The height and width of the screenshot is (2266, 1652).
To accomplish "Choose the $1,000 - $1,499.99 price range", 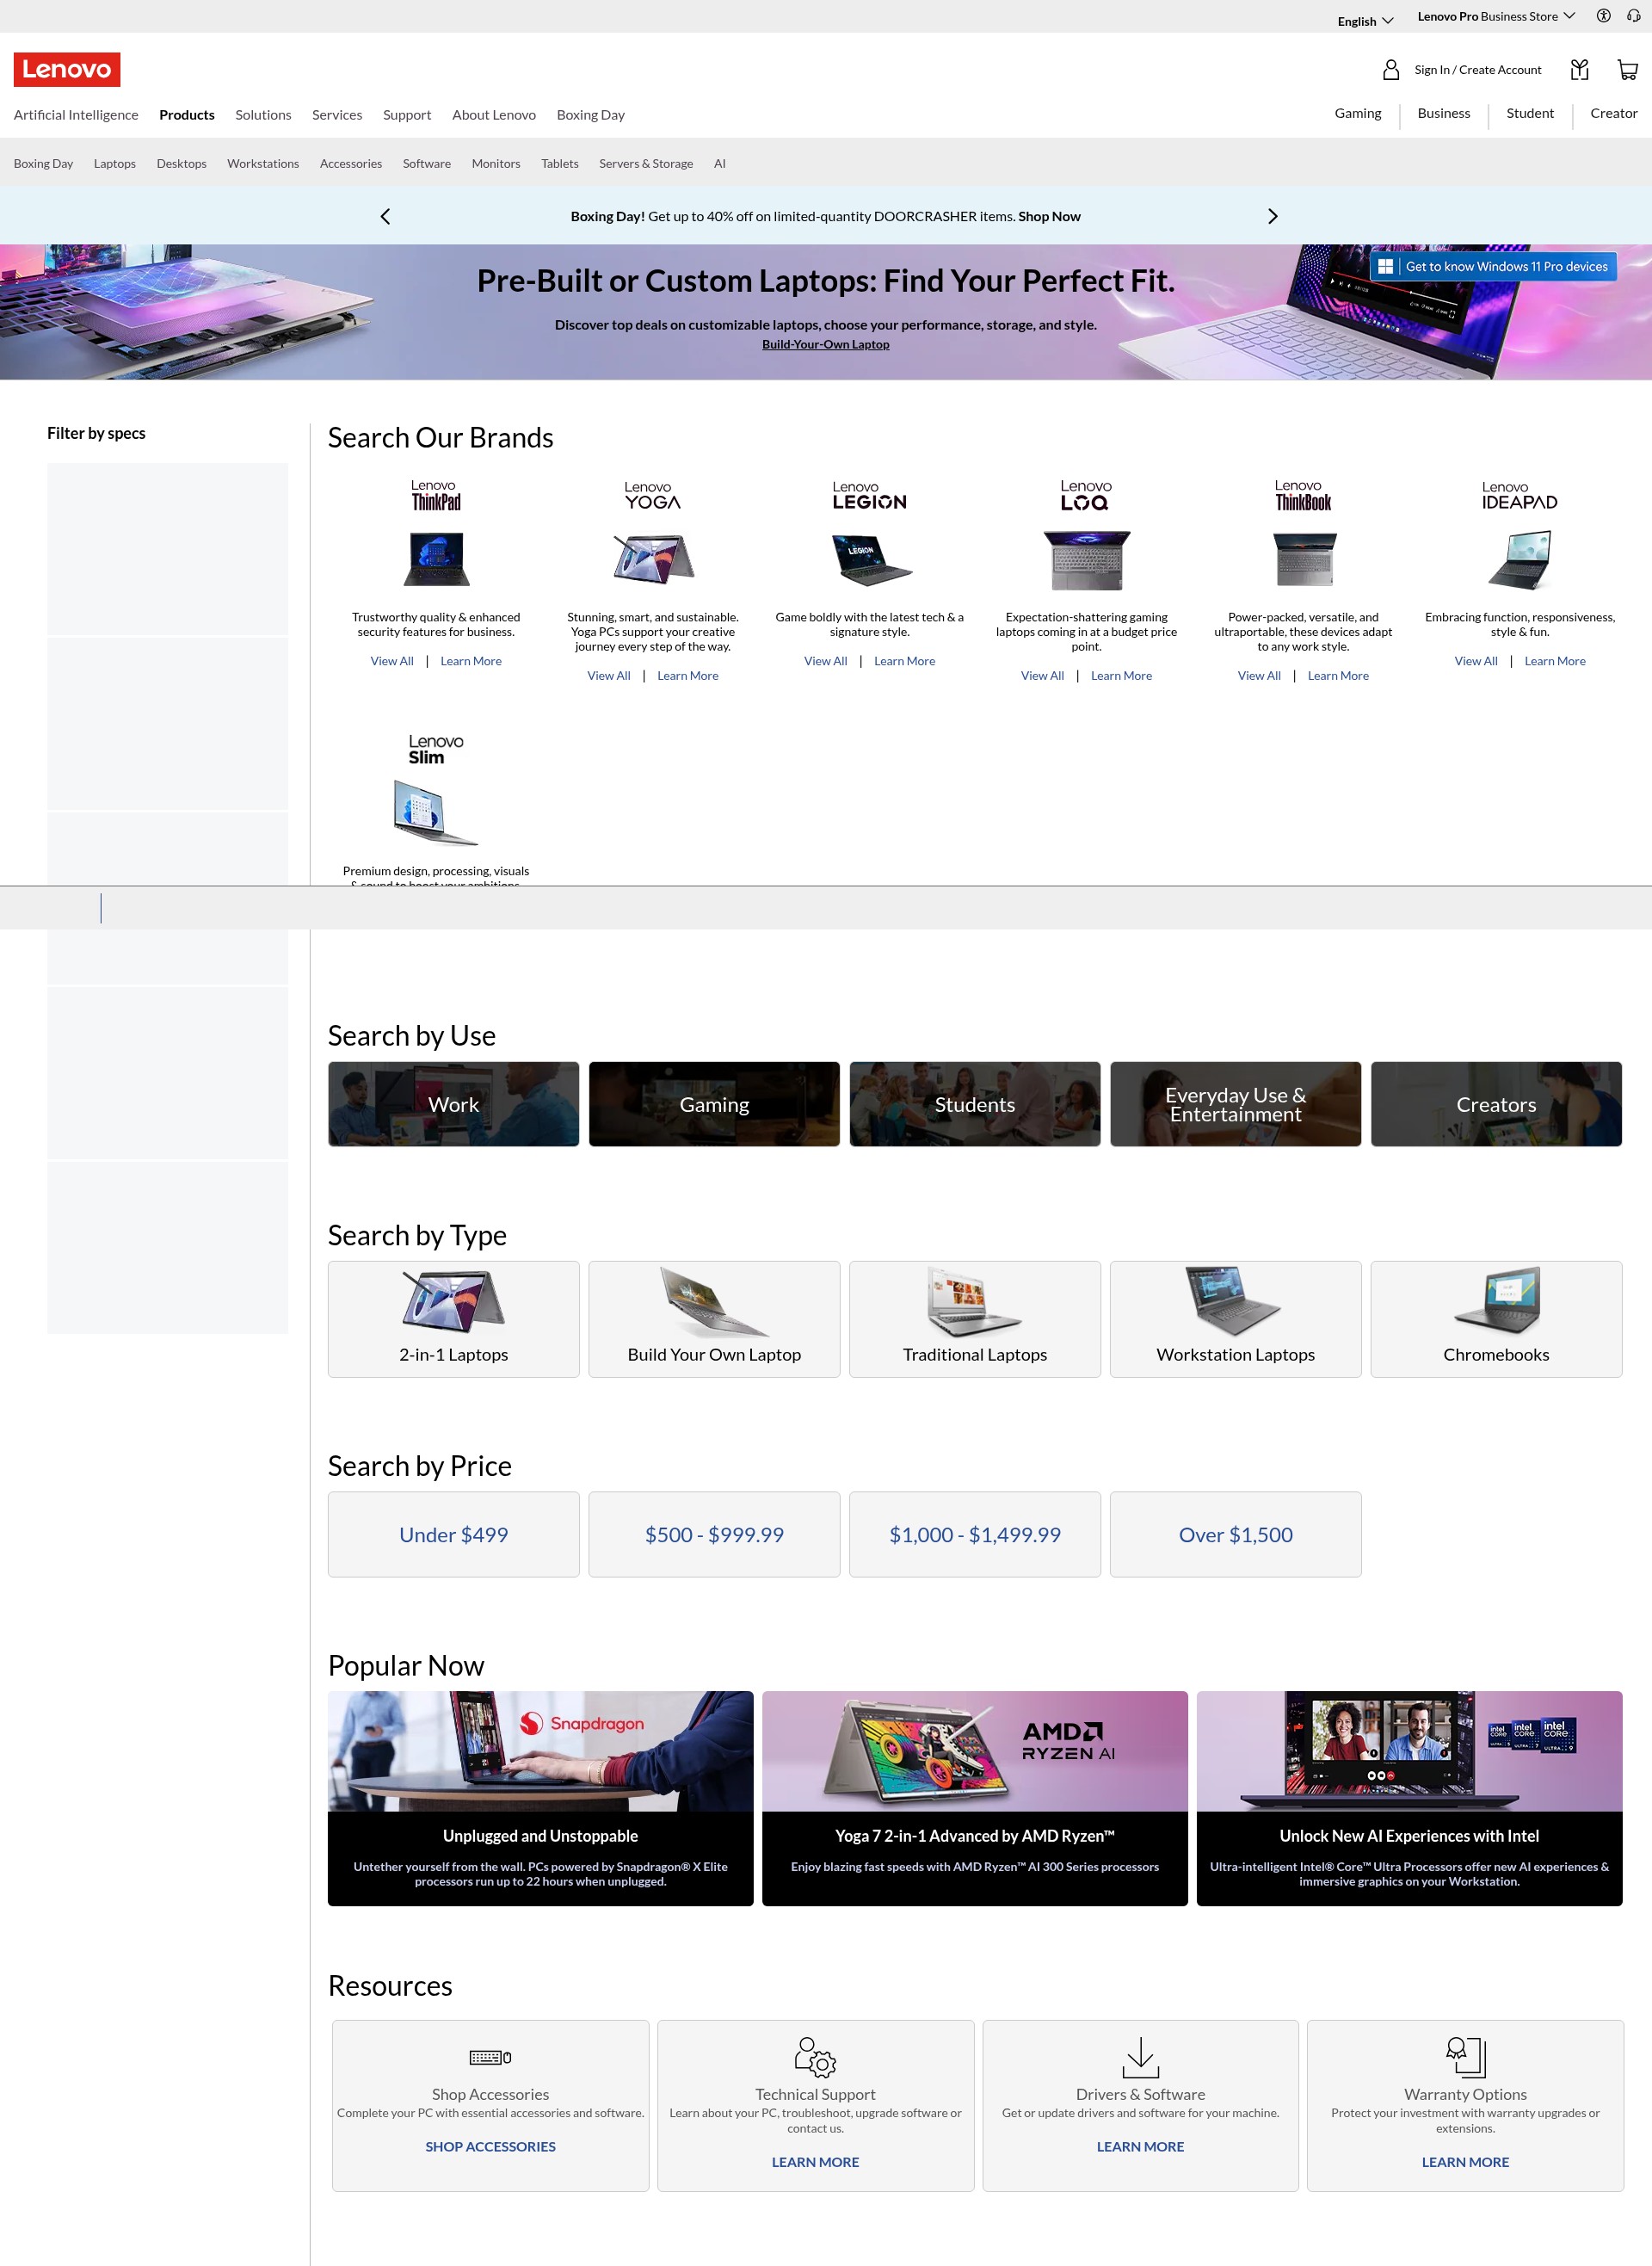I will click(975, 1534).
